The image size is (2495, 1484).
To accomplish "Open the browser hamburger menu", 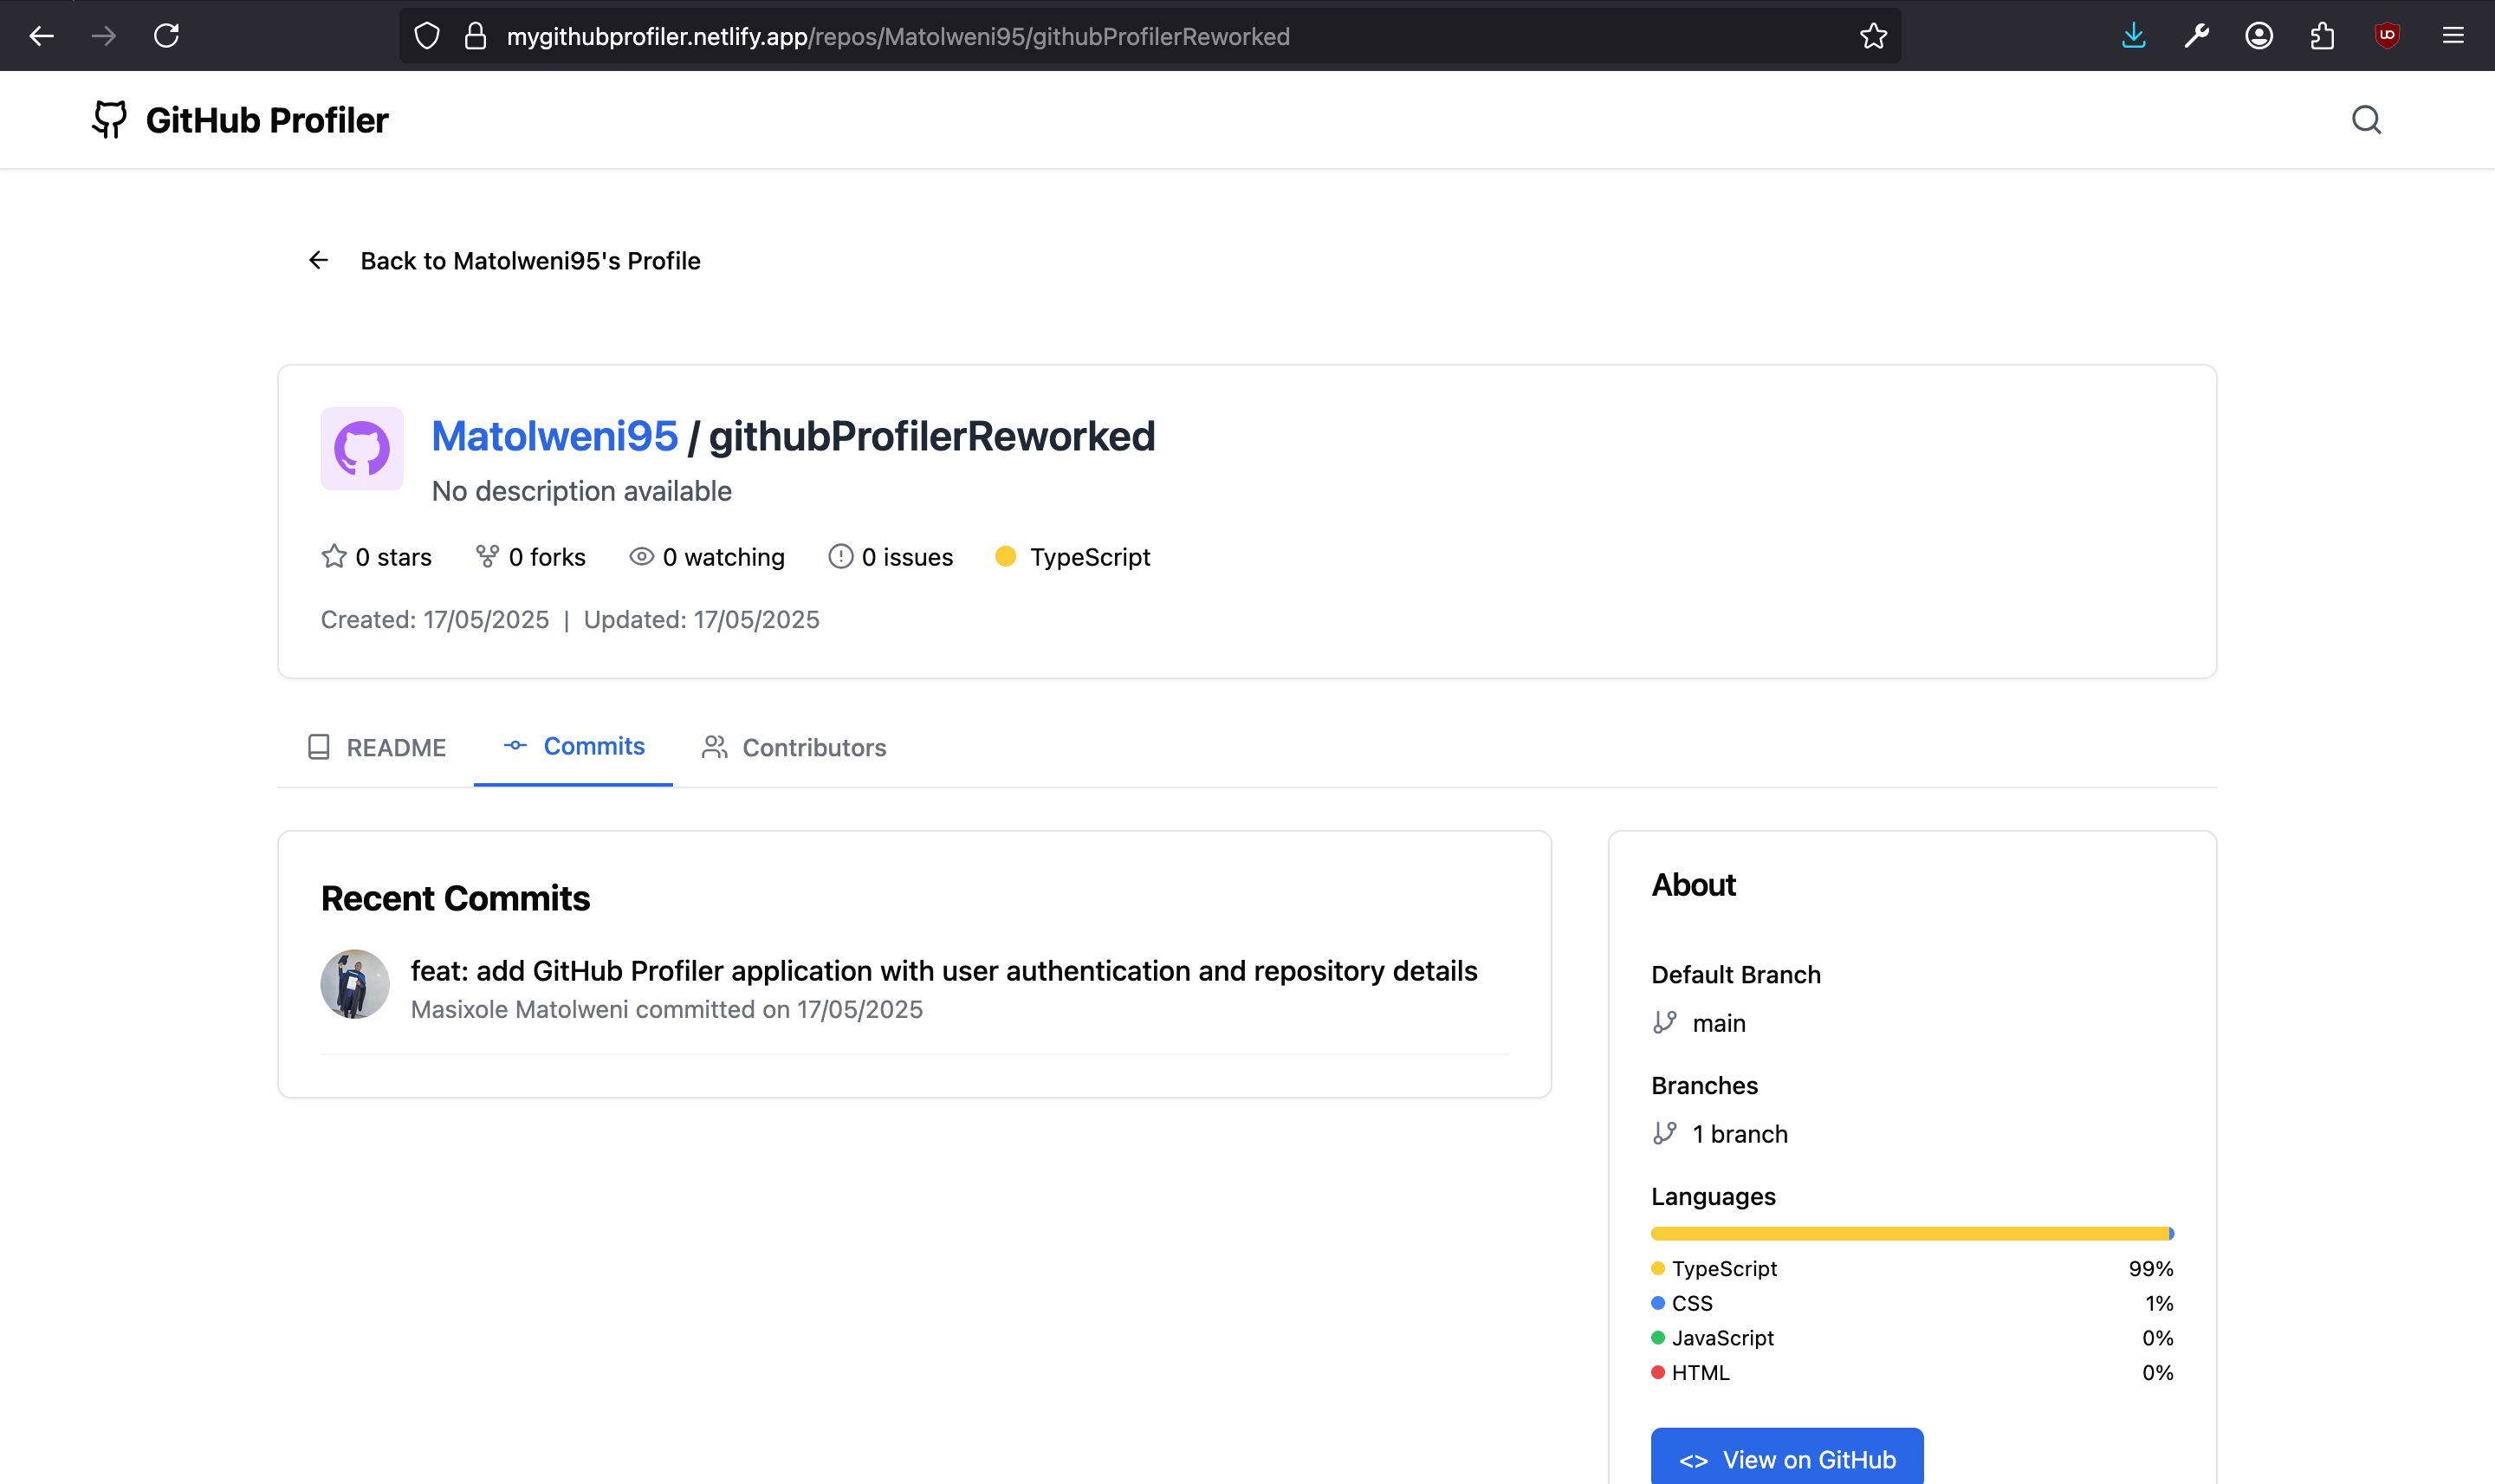I will [x=2453, y=36].
